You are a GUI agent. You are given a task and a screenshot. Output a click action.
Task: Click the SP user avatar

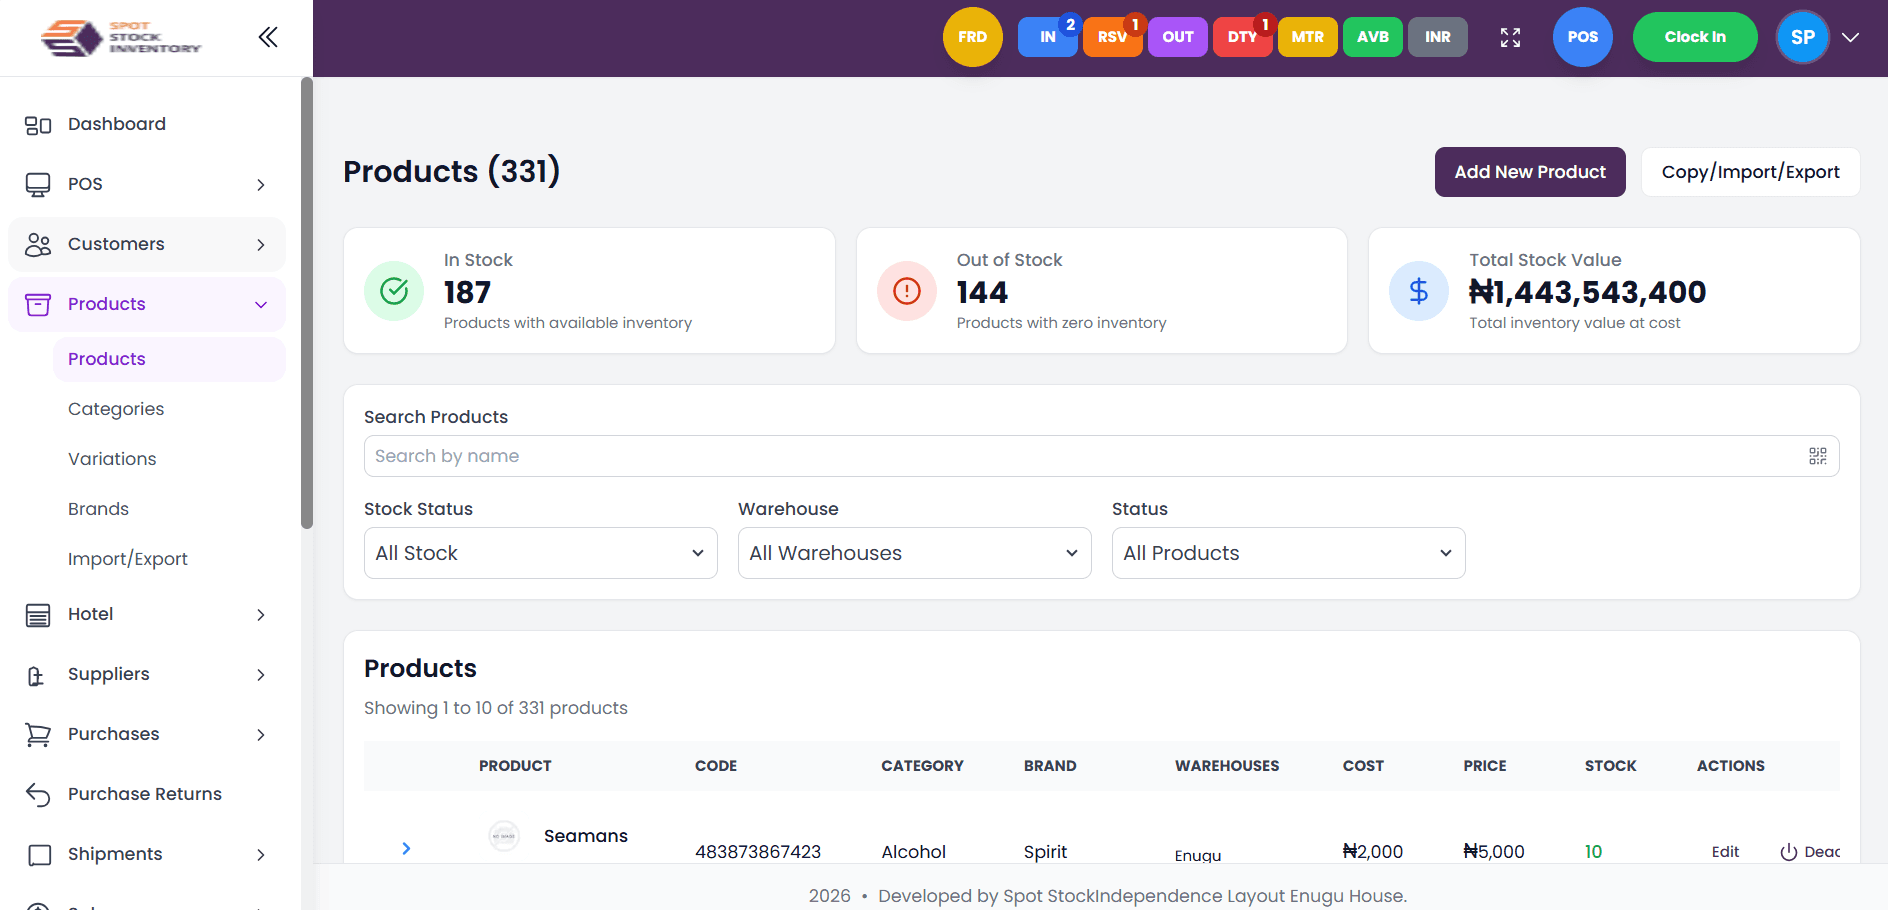coord(1802,38)
